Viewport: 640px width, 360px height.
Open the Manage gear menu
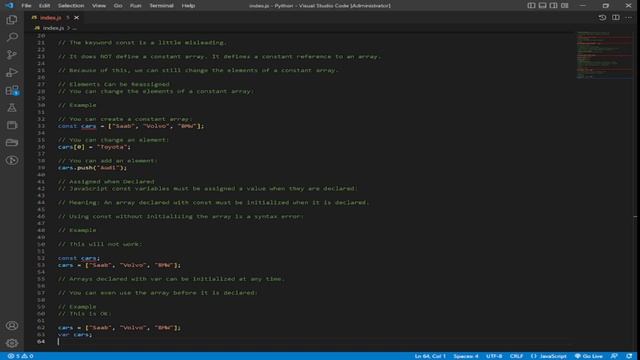pyautogui.click(x=12, y=343)
